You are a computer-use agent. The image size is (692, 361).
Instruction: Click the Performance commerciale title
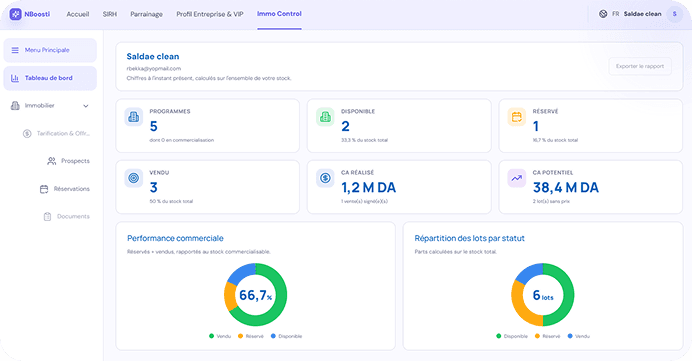(x=175, y=238)
